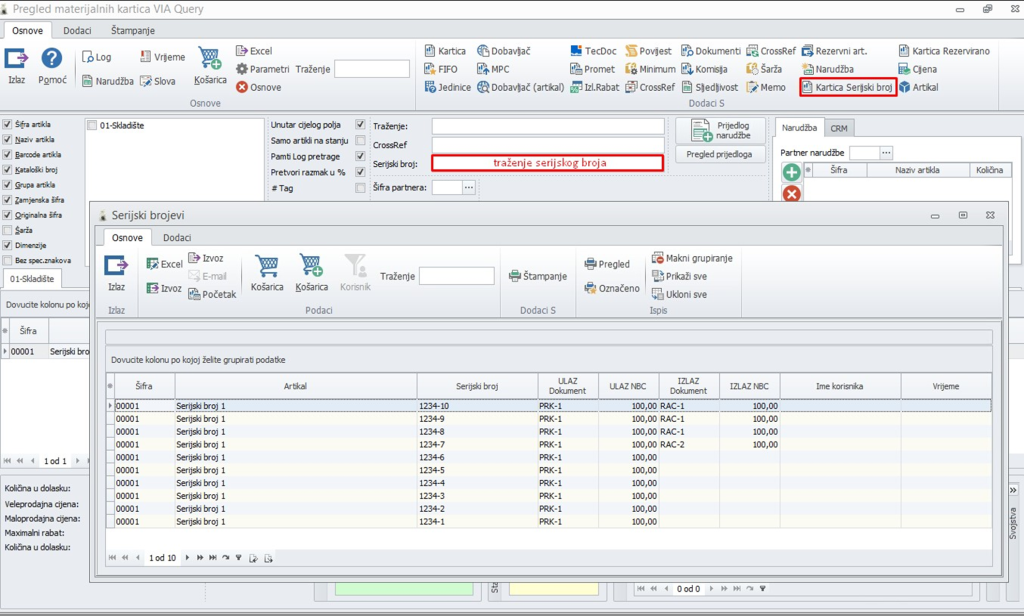This screenshot has width=1024, height=616.
Task: Click the Prijedlog narudžbe button
Action: [x=720, y=130]
